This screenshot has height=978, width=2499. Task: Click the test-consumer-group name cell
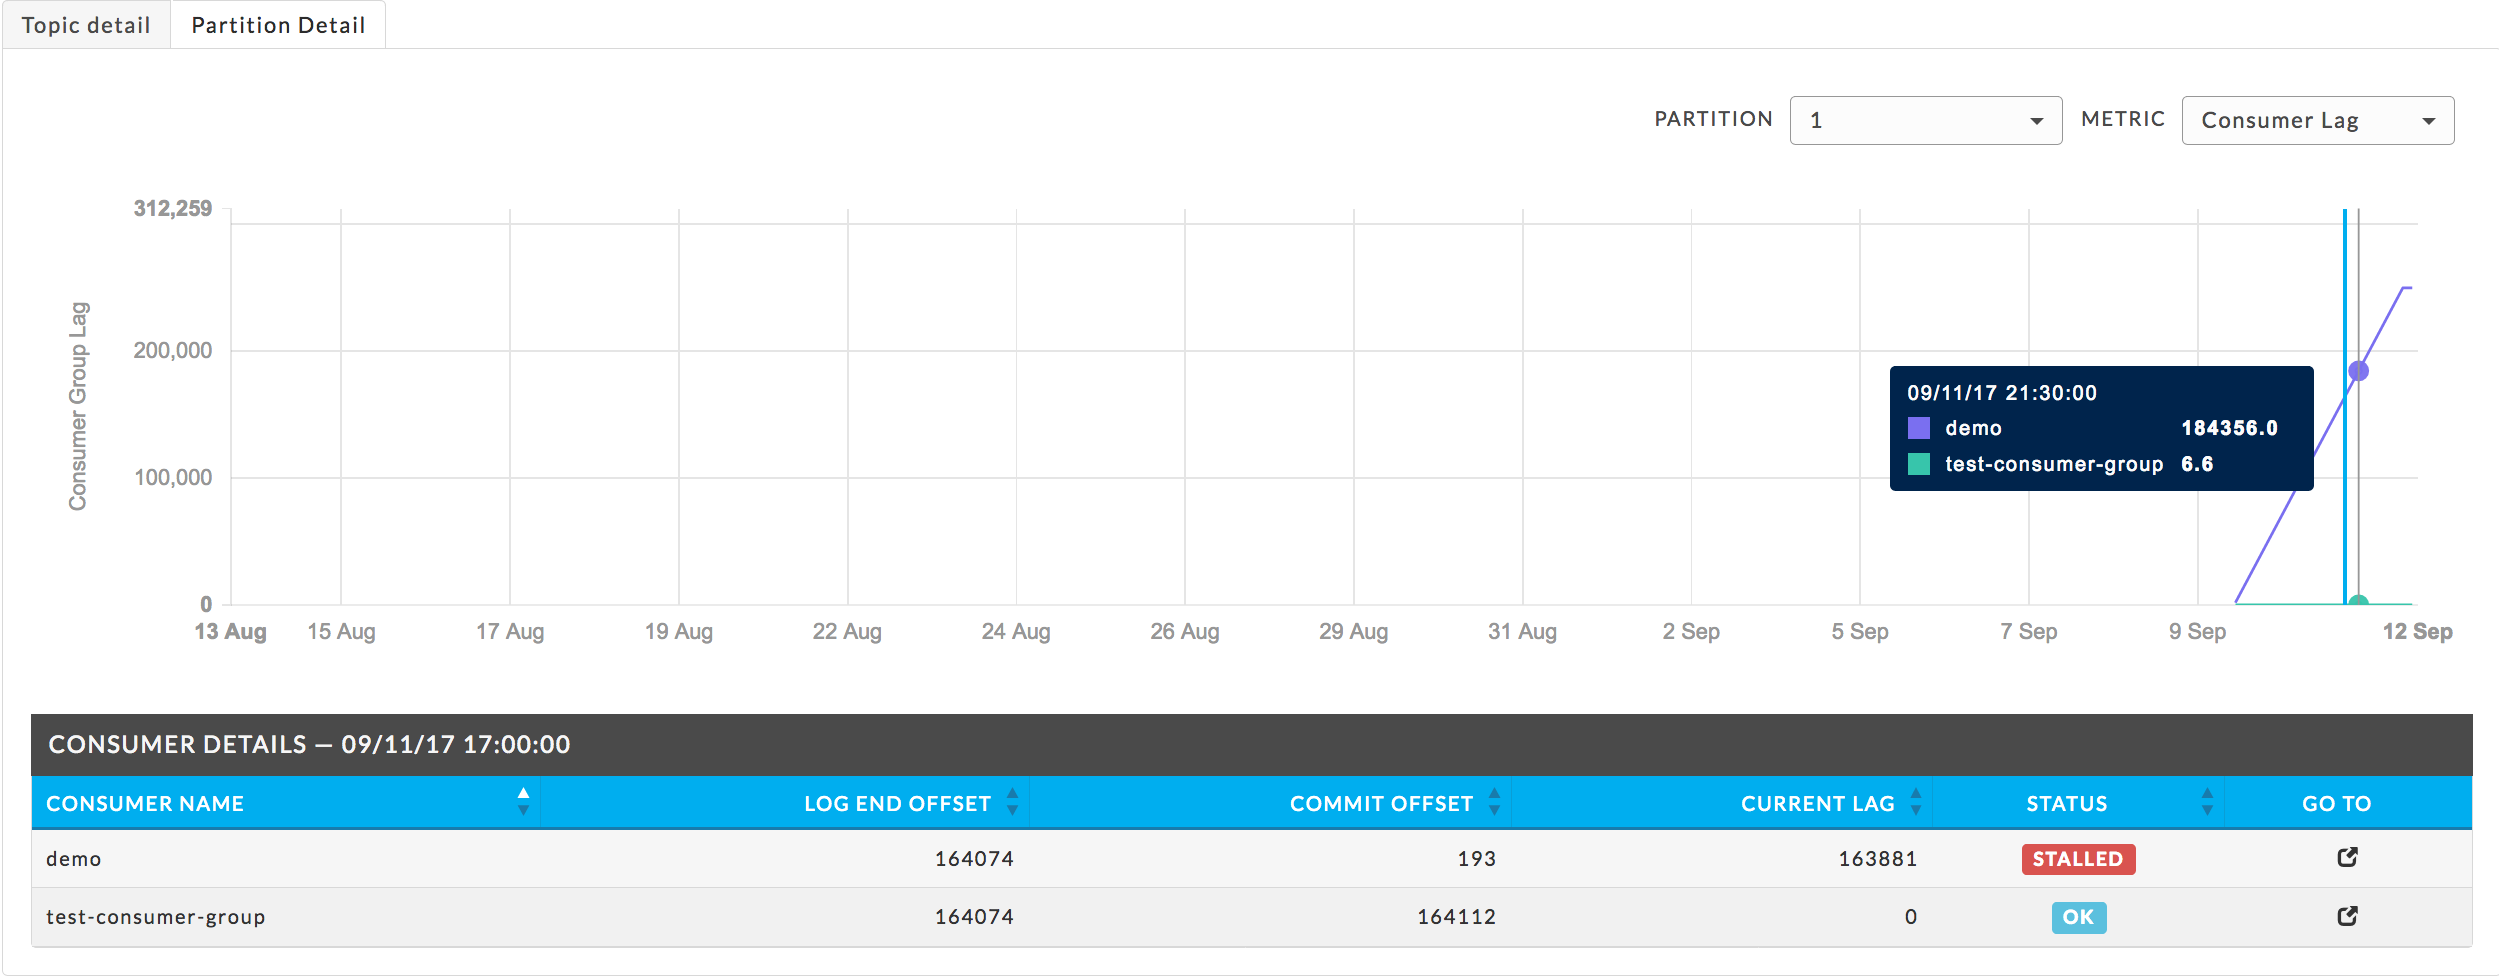click(155, 917)
